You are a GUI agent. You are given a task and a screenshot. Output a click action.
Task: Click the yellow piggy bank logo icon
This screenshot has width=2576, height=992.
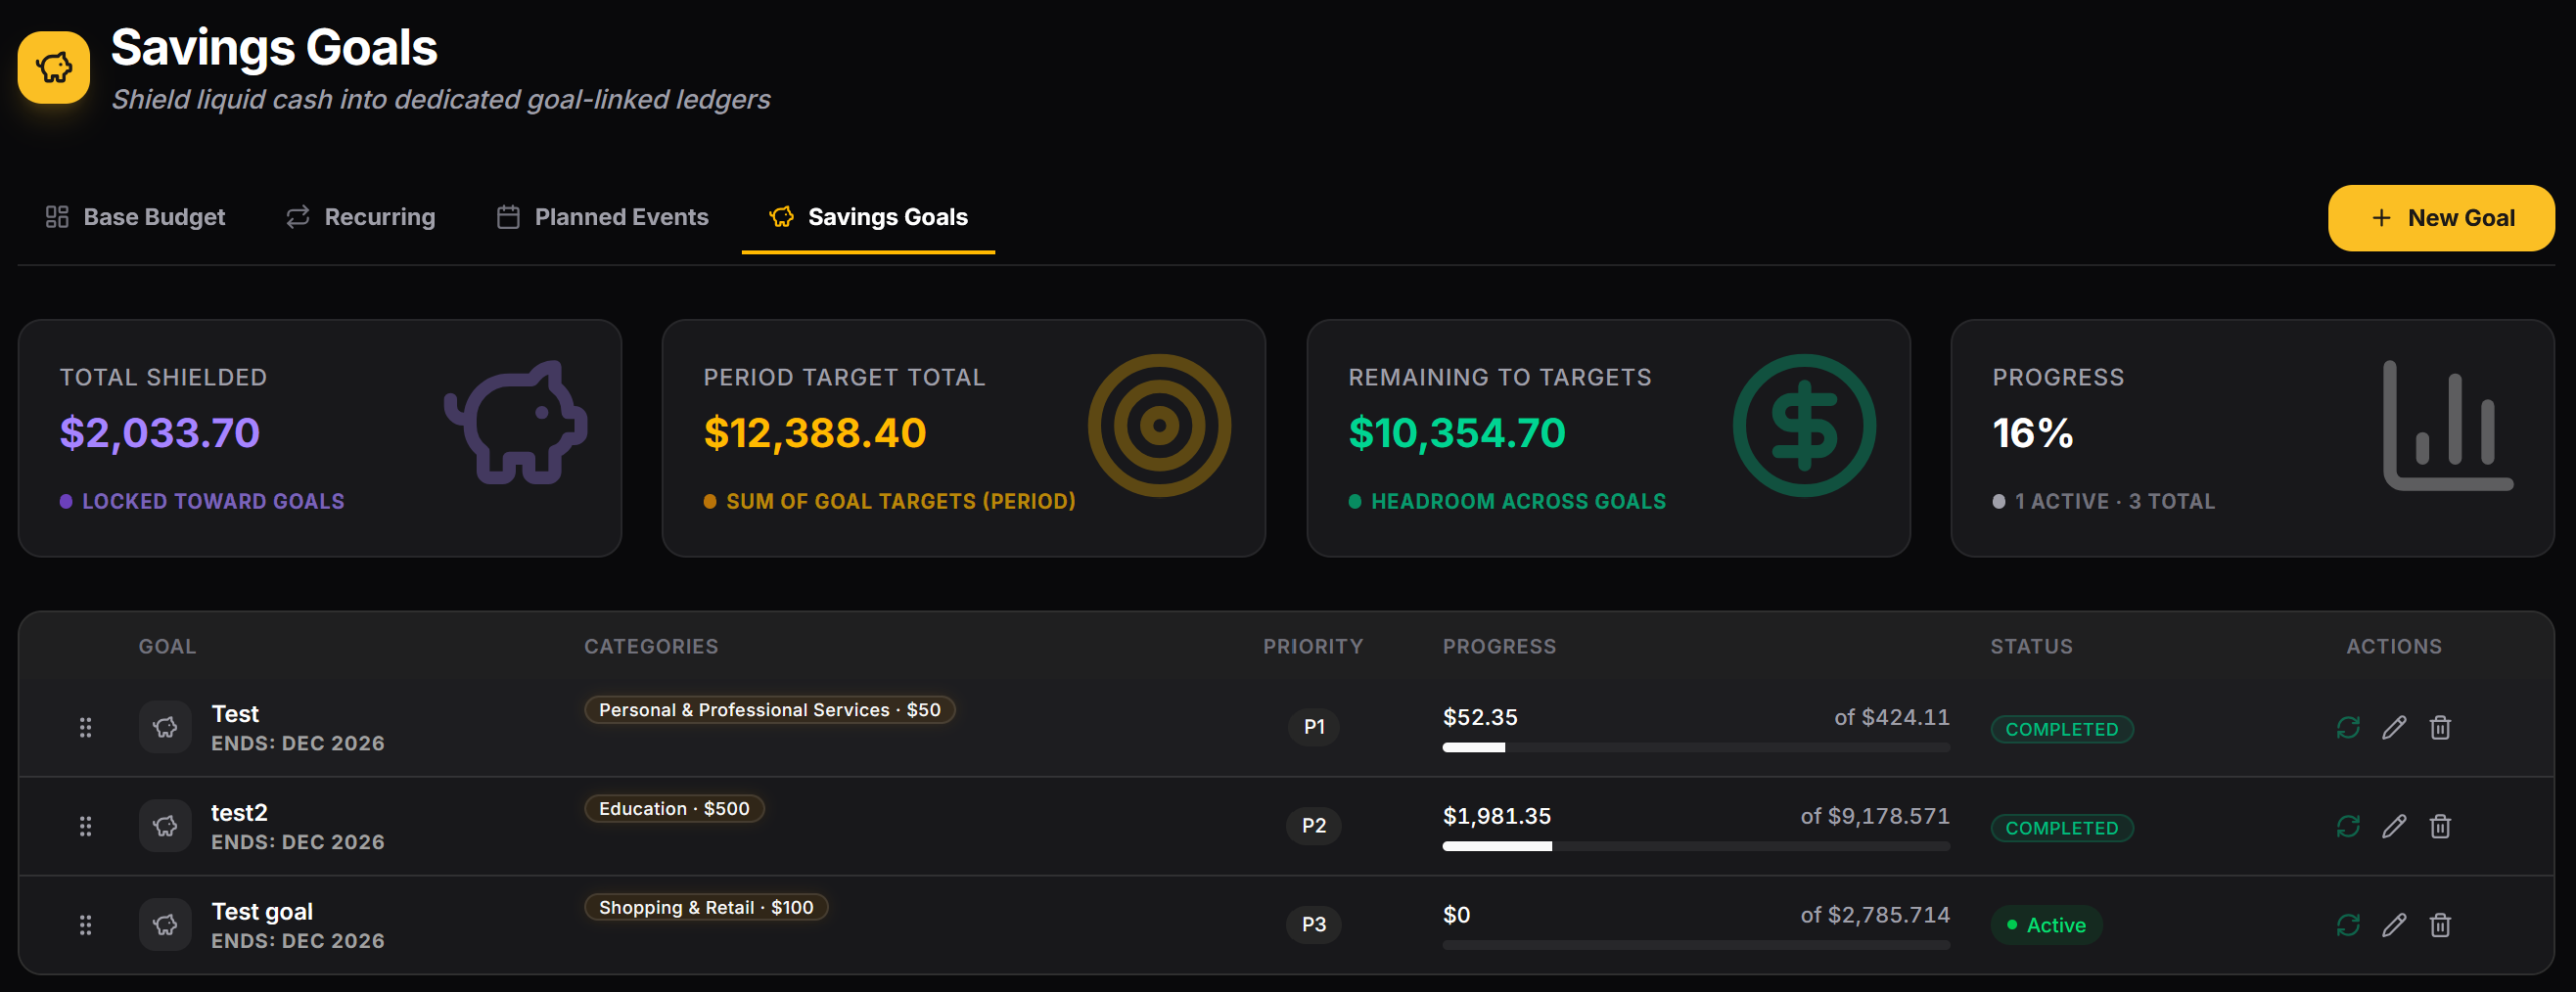pyautogui.click(x=54, y=67)
